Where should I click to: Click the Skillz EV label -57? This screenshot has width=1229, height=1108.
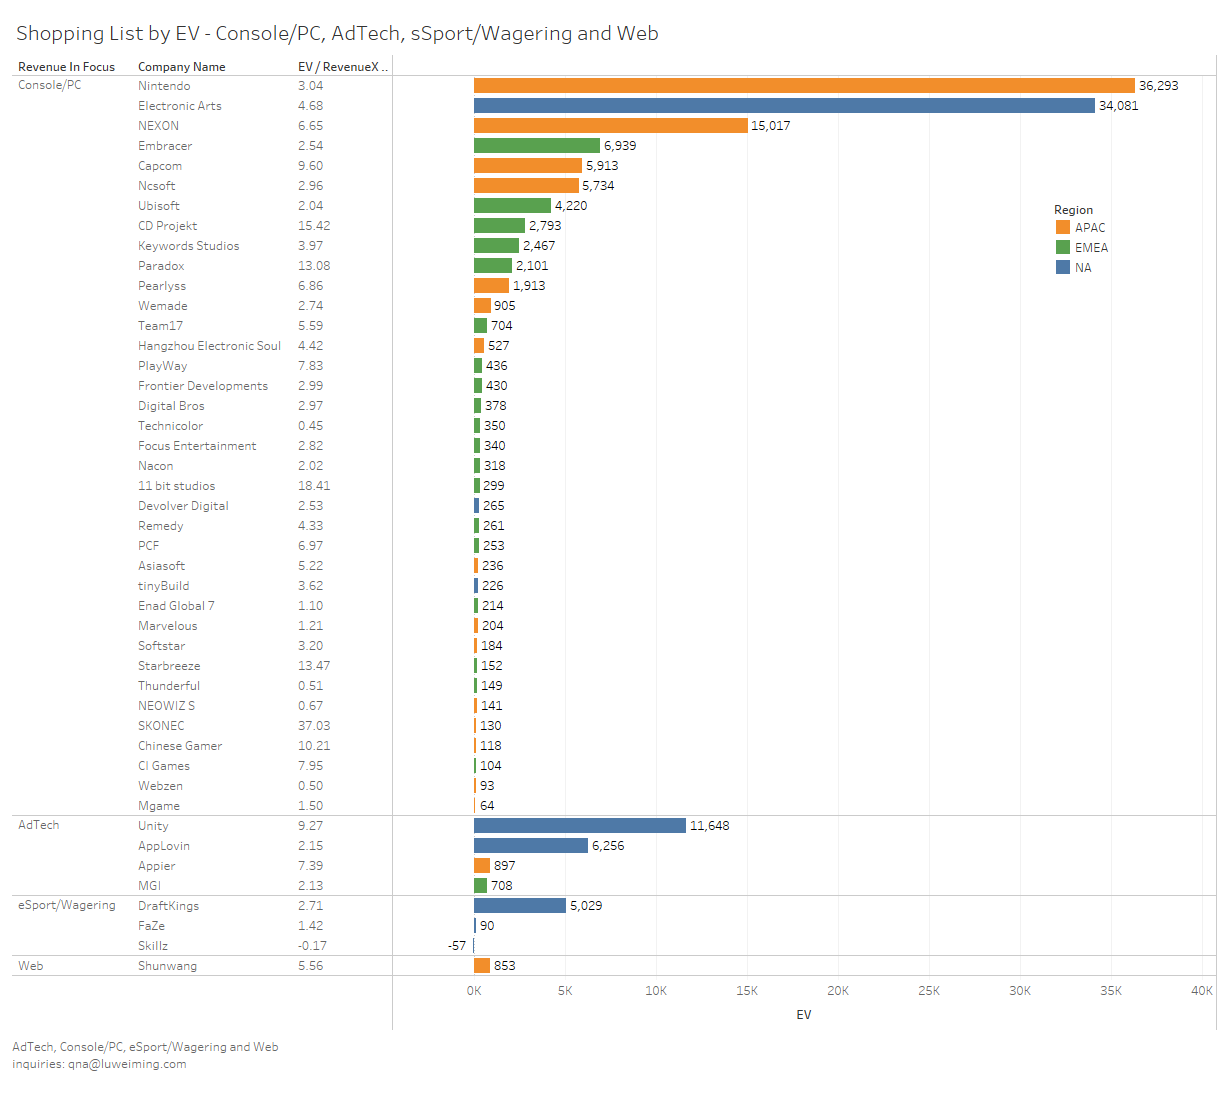[457, 946]
